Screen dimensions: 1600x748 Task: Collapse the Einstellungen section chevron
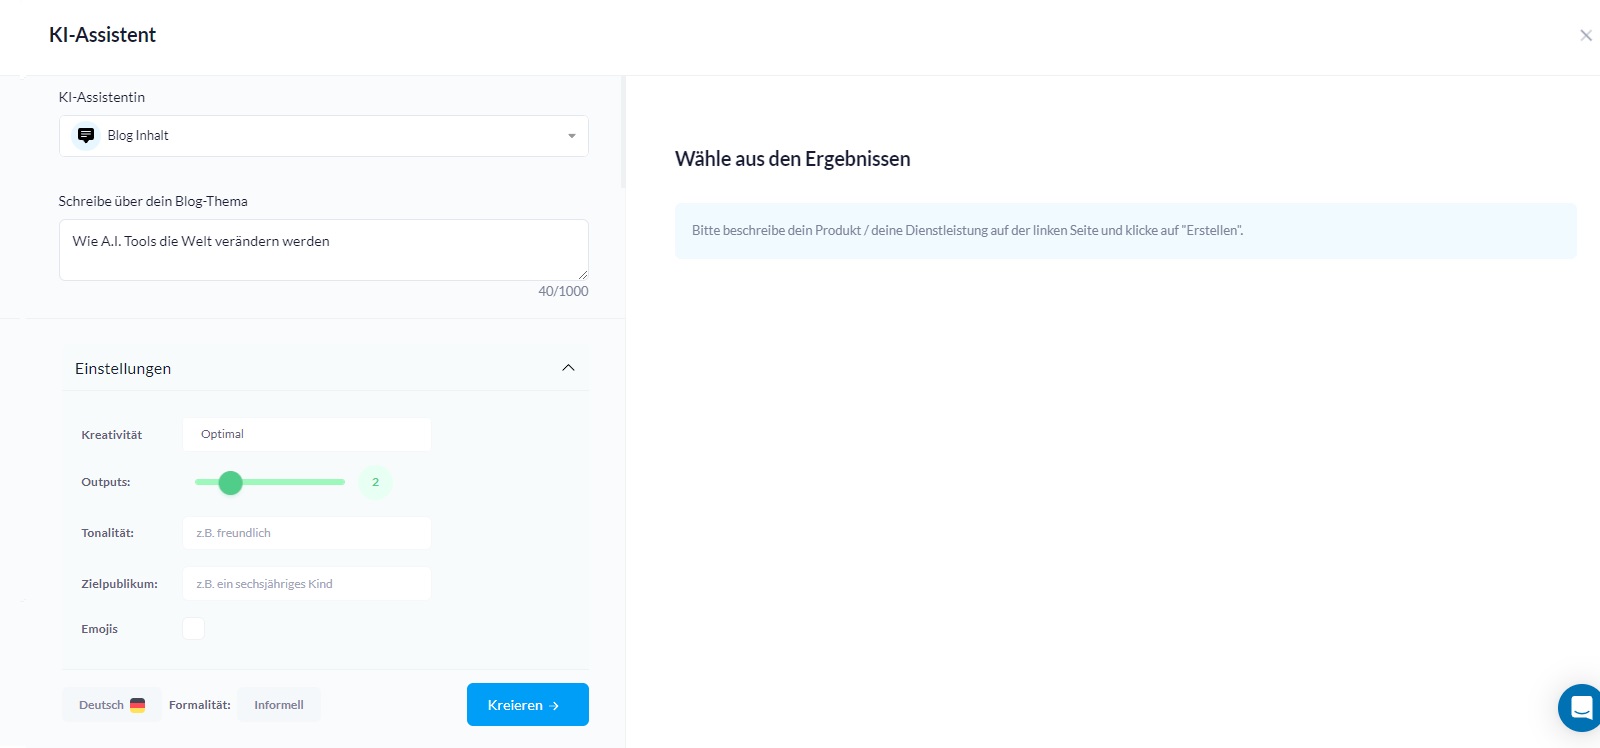(x=568, y=368)
